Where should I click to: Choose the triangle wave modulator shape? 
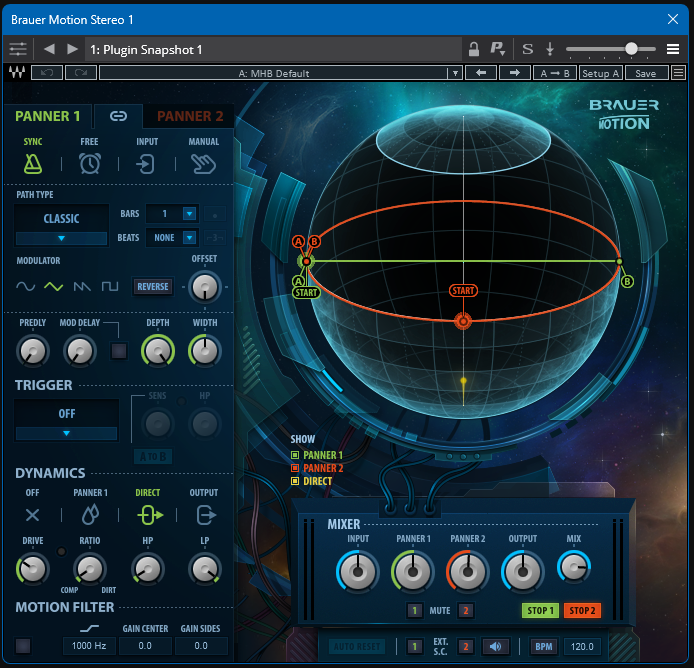[x=54, y=286]
